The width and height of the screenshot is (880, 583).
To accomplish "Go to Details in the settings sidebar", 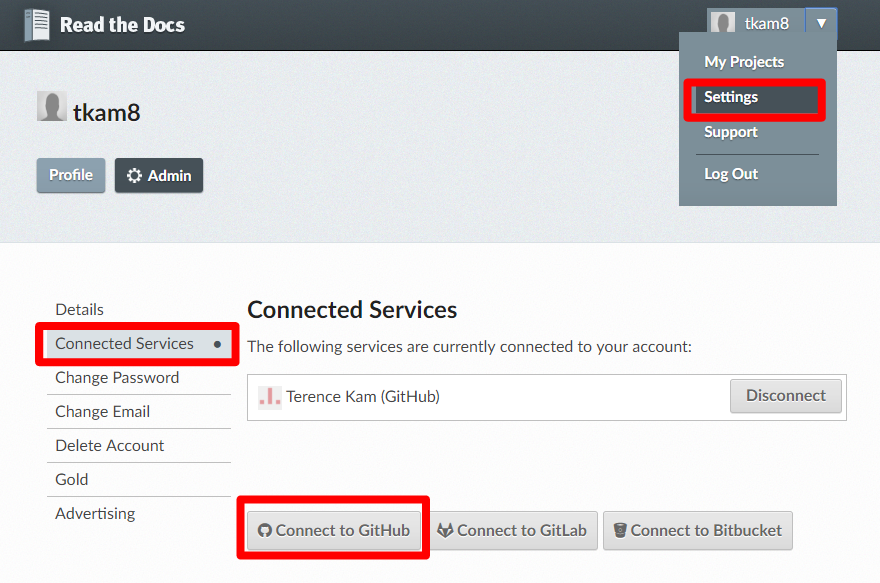I will 79,310.
